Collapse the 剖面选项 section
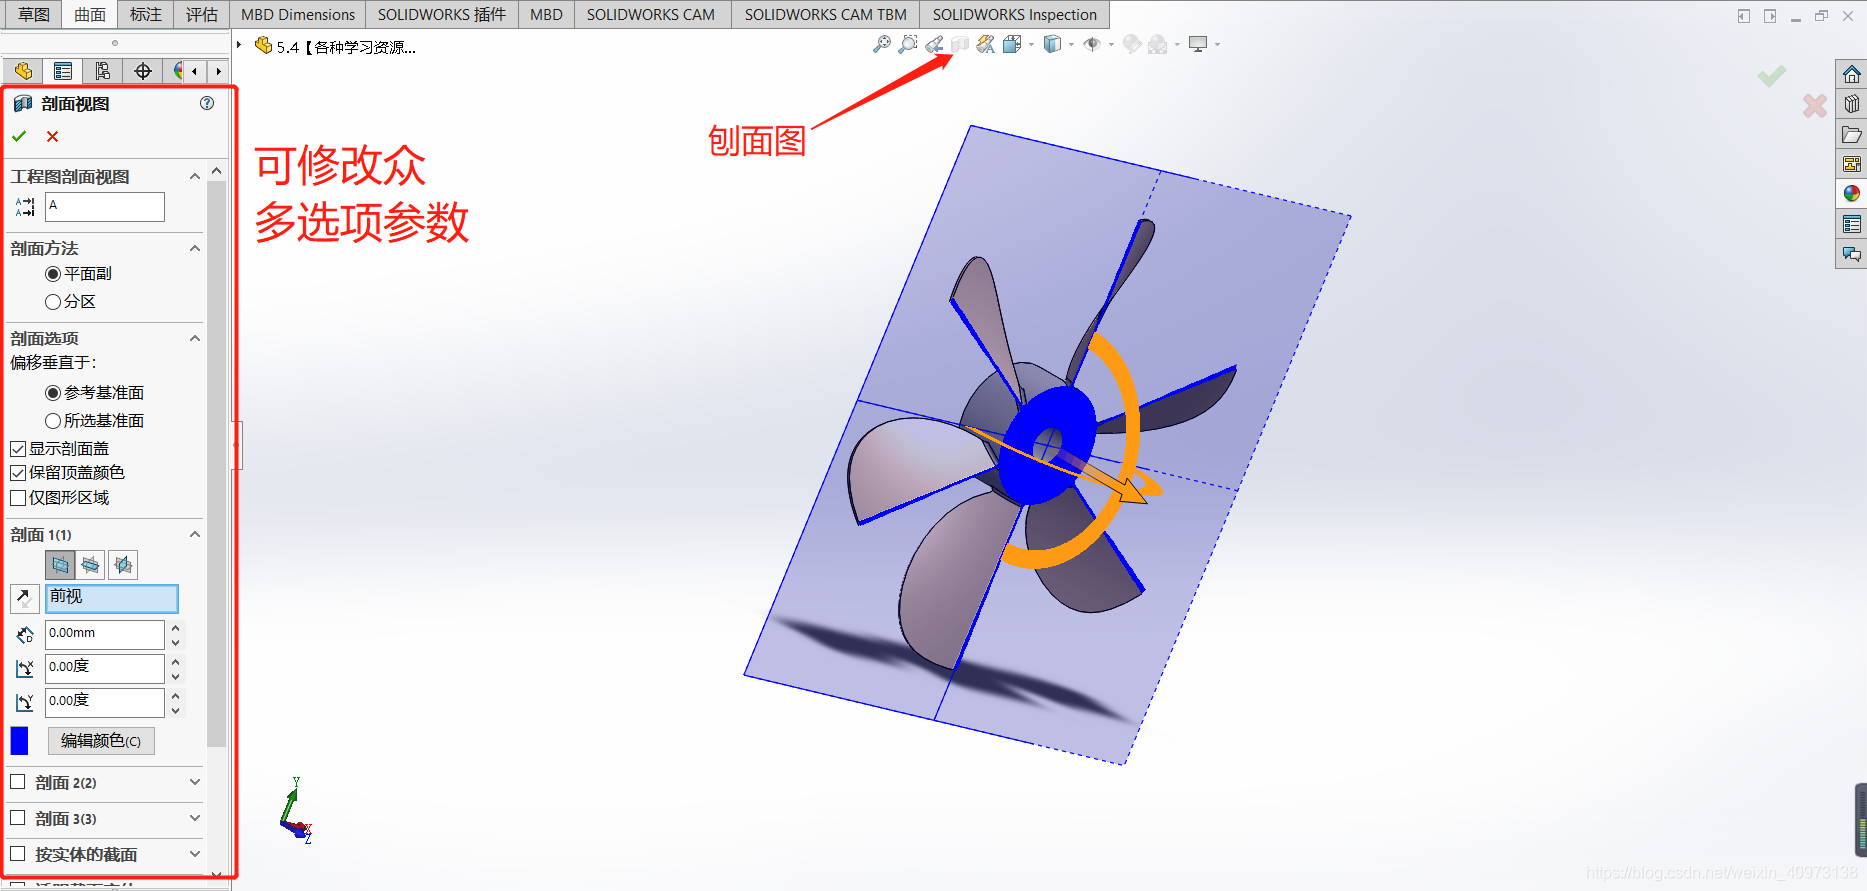1867x891 pixels. [x=195, y=339]
